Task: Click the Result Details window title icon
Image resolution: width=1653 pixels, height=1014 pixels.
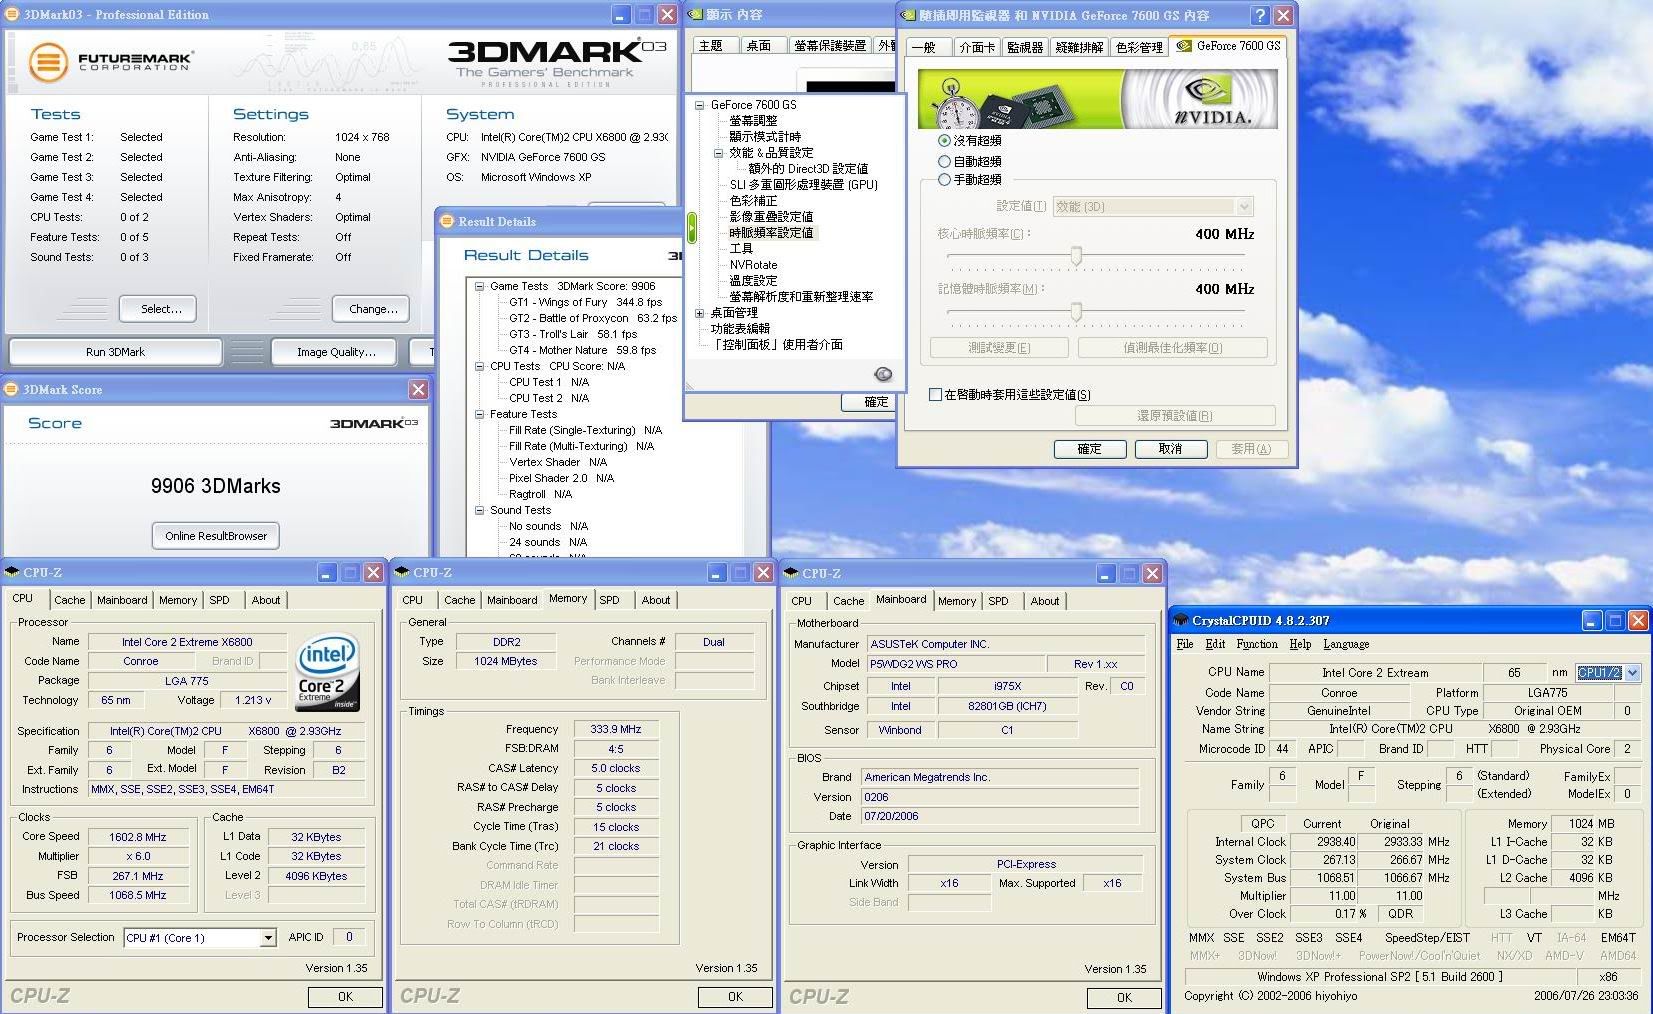Action: coord(447,221)
